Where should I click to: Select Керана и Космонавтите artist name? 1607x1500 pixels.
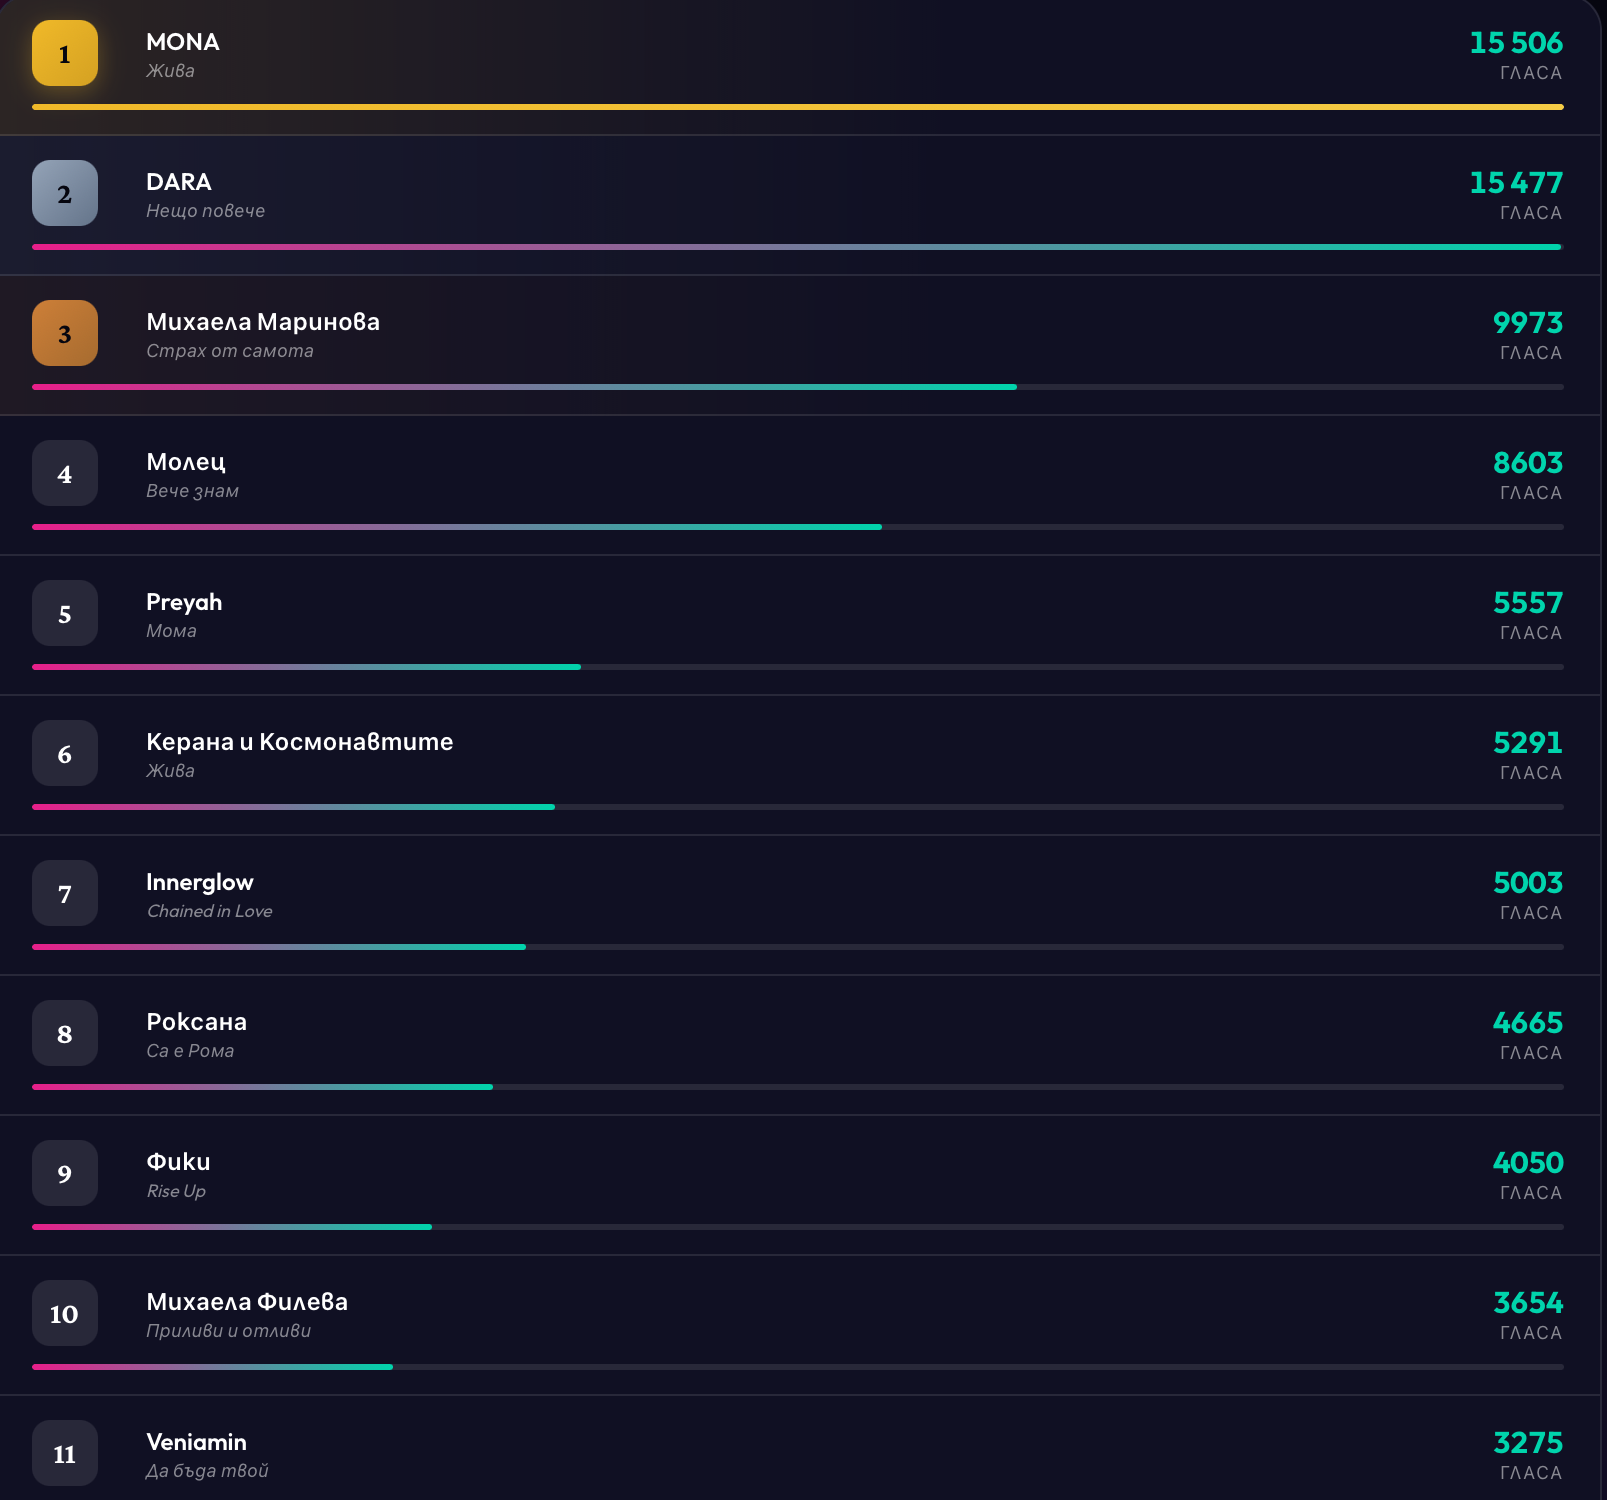[299, 742]
